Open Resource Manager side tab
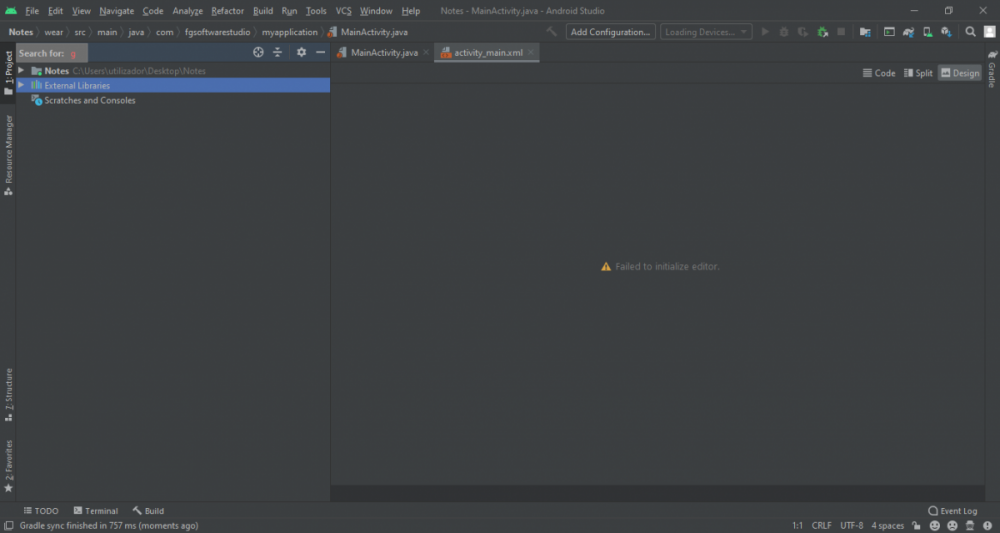 coord(8,155)
